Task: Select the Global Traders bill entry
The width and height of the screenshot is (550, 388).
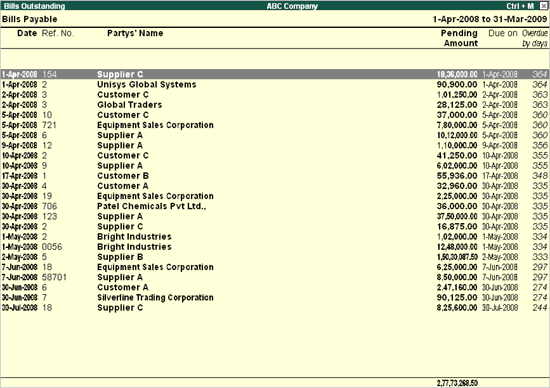Action: (x=275, y=105)
